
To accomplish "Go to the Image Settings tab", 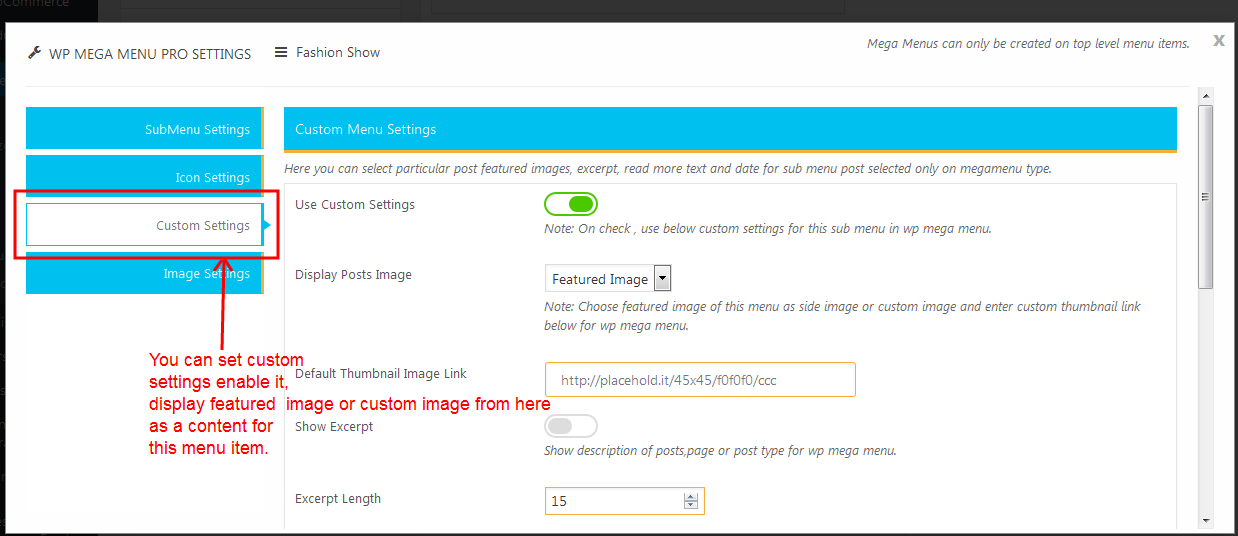I will pos(144,273).
